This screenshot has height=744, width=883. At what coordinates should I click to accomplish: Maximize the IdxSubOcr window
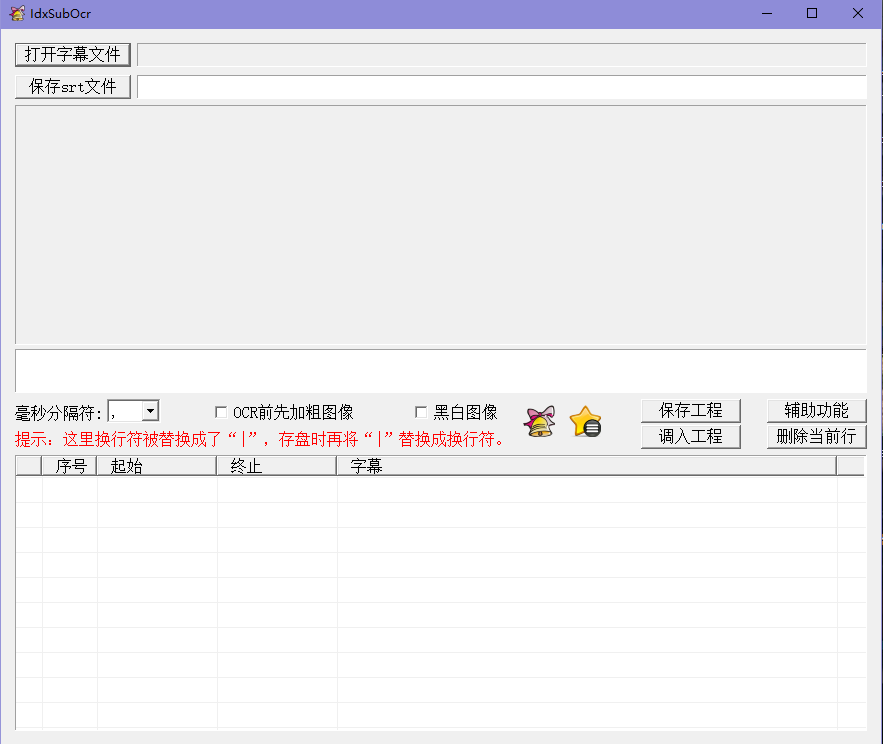tap(812, 13)
